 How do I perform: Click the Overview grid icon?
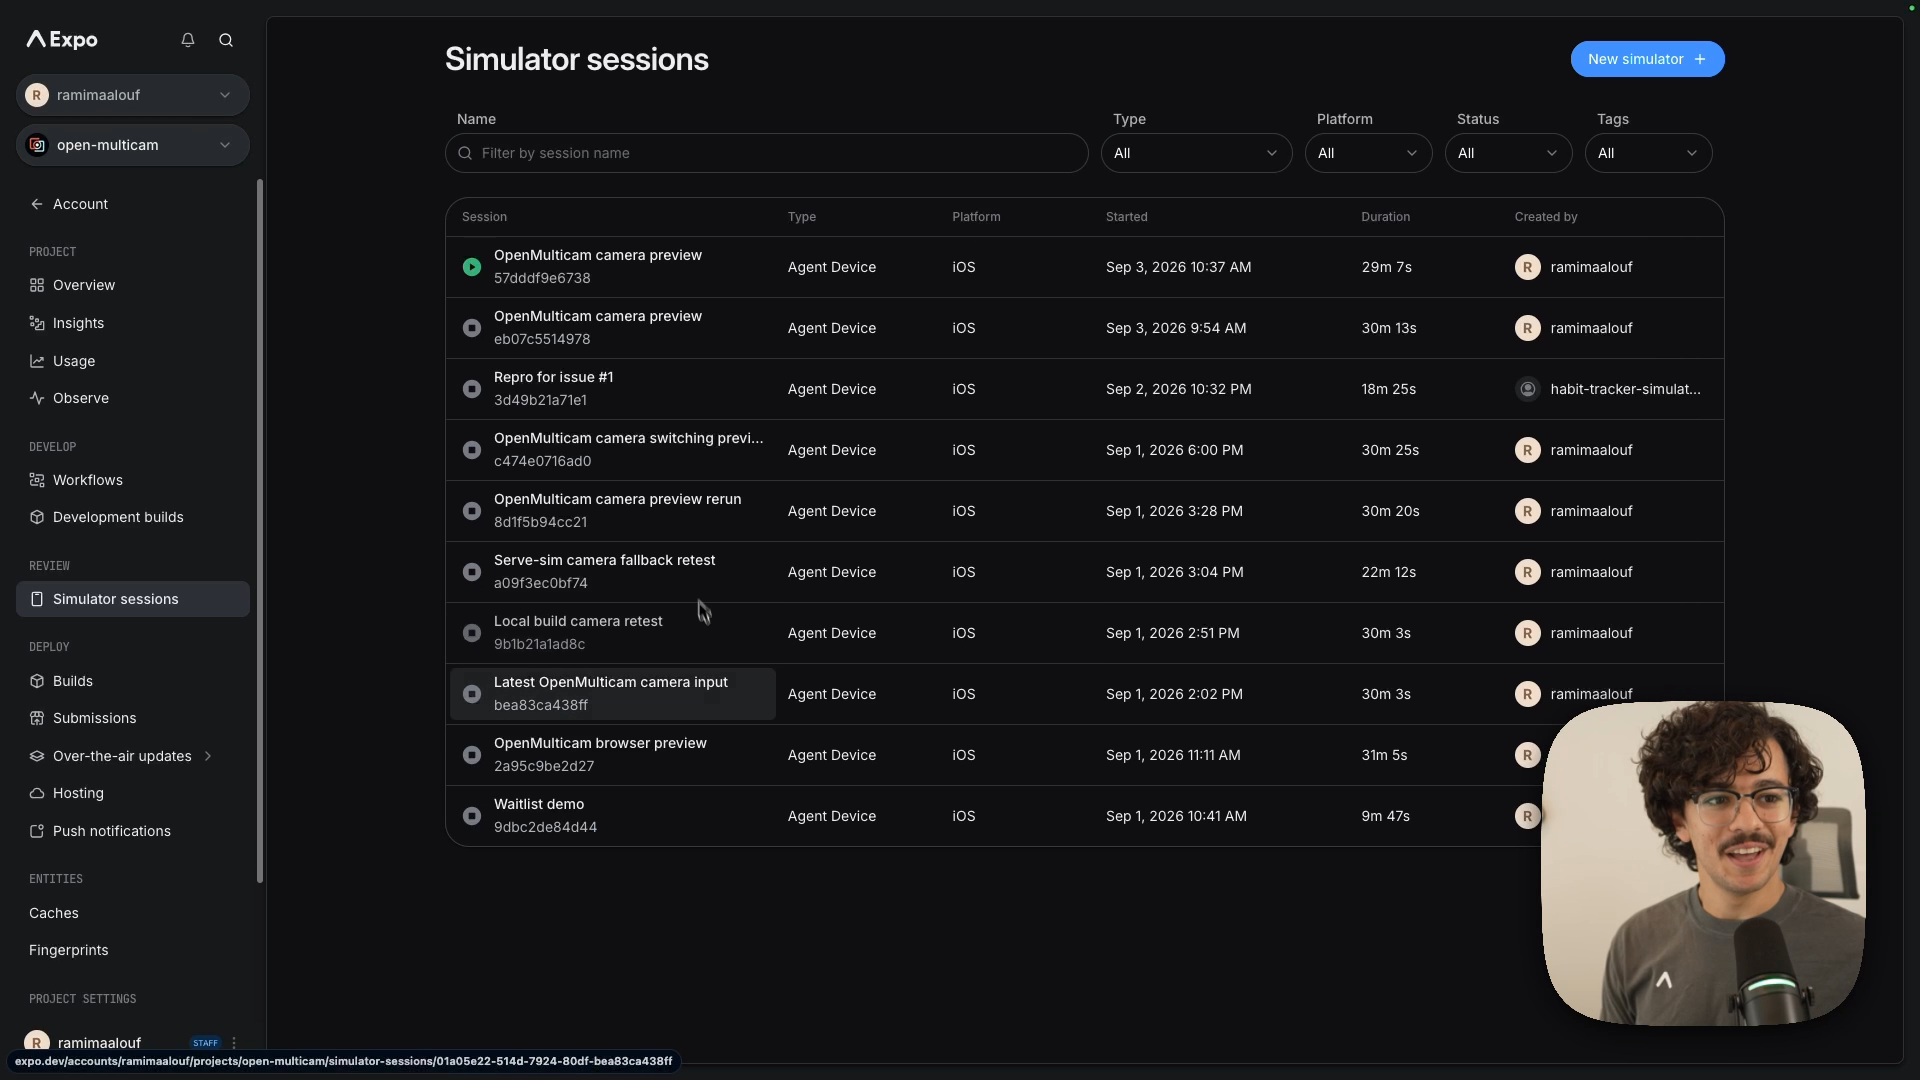point(37,285)
